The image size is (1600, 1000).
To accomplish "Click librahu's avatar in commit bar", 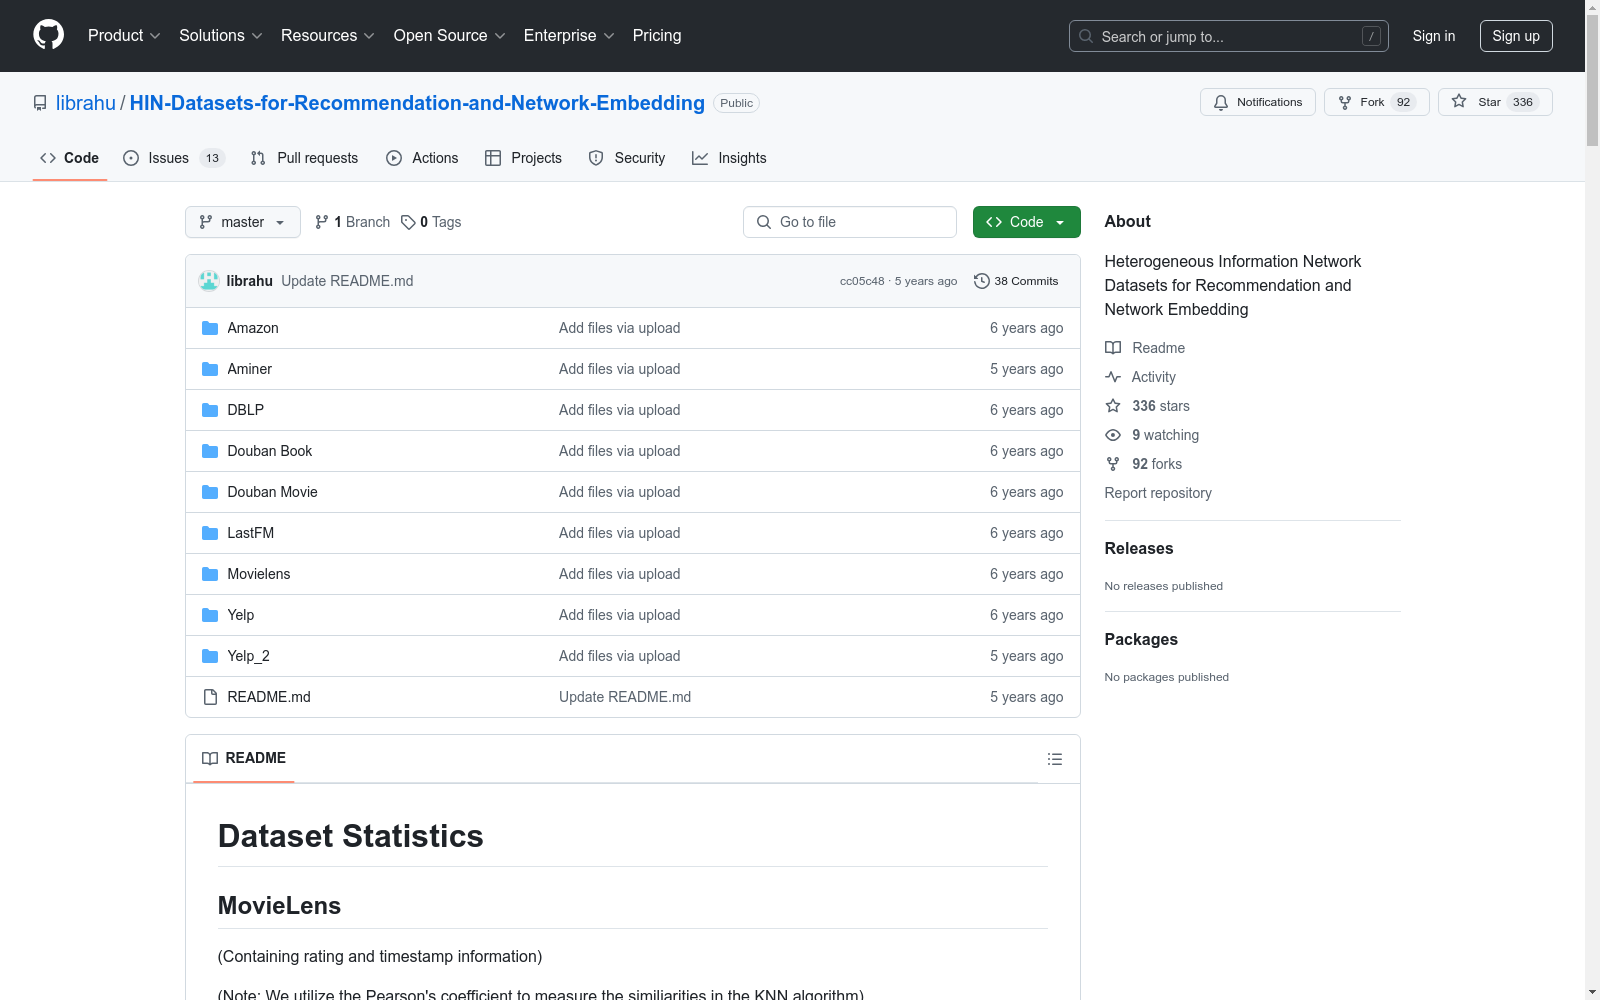I will pyautogui.click(x=209, y=281).
